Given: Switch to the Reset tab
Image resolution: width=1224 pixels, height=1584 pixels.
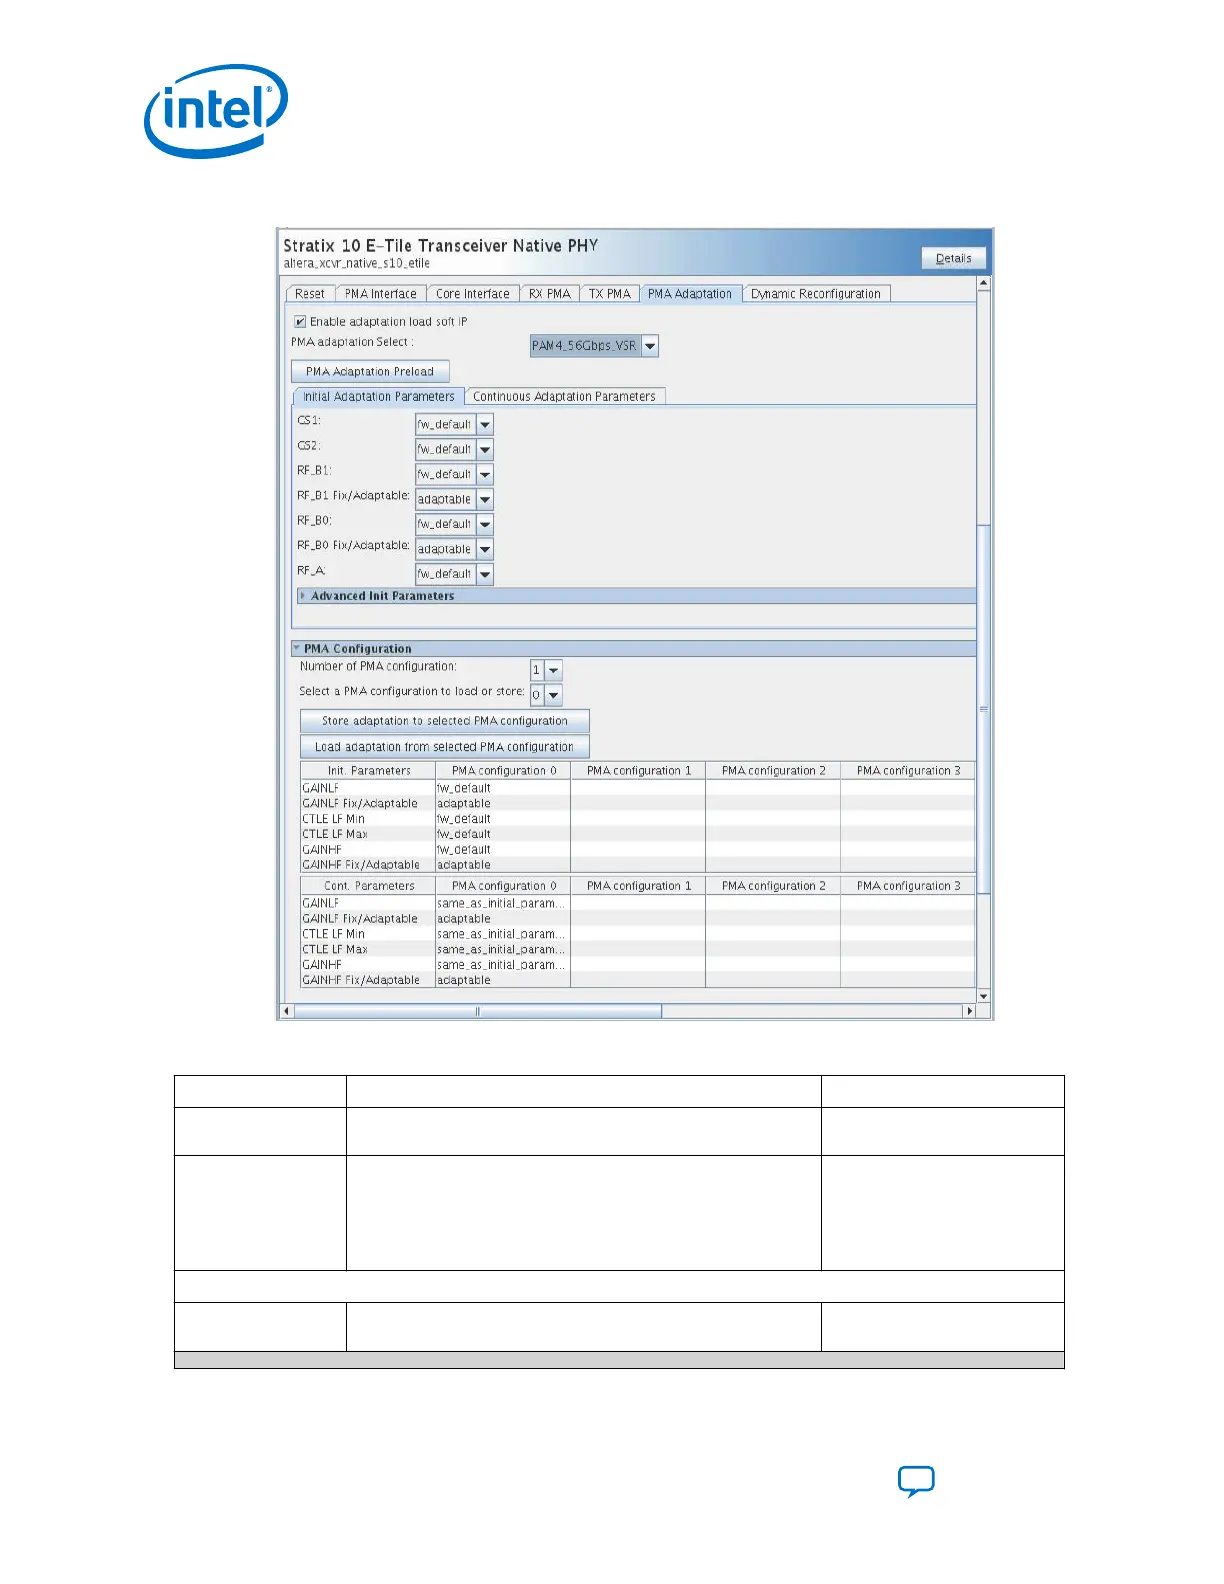Looking at the screenshot, I should [309, 294].
